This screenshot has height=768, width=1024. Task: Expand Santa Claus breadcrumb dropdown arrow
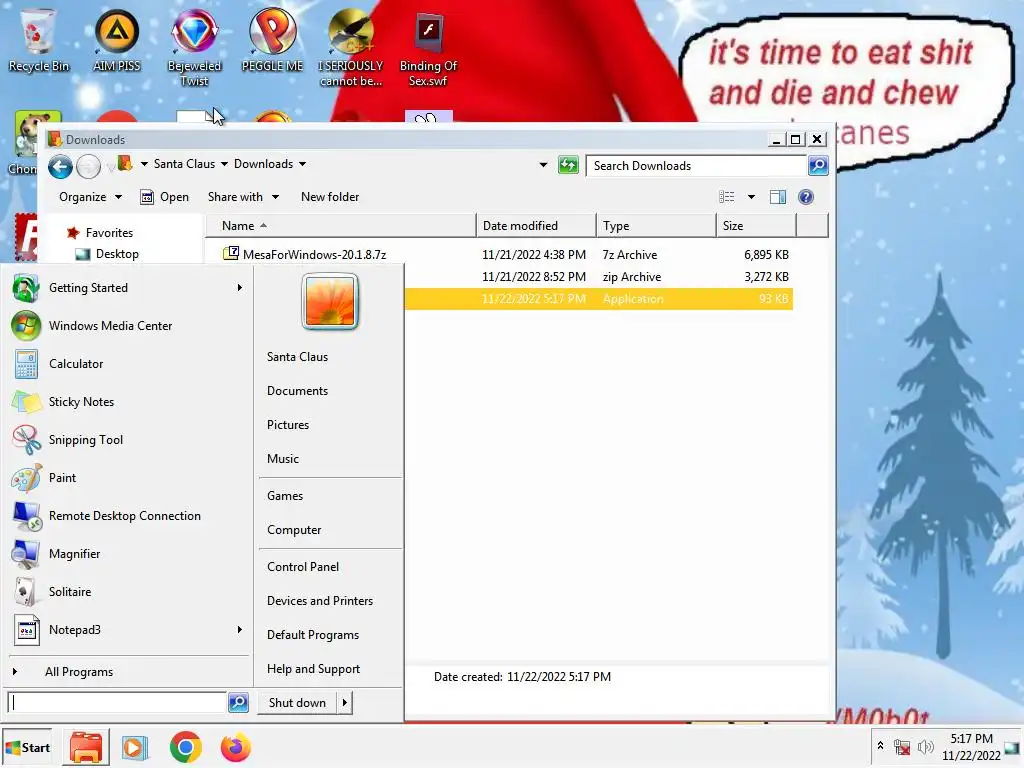click(224, 164)
